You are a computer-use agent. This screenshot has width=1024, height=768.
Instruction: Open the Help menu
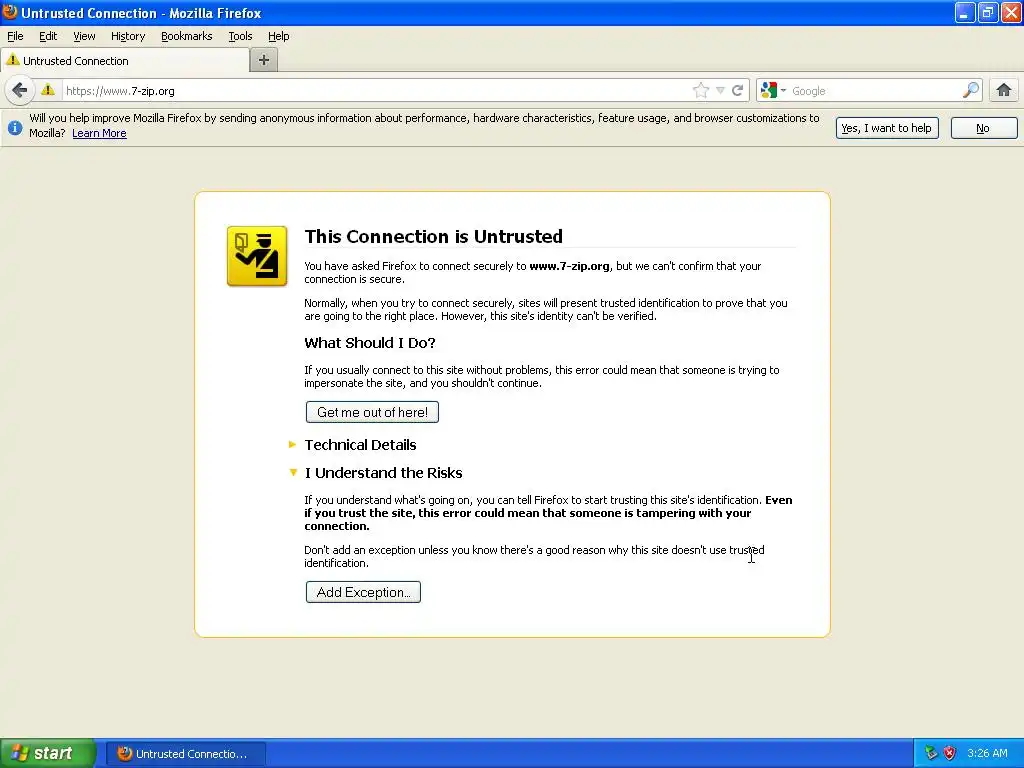(279, 36)
